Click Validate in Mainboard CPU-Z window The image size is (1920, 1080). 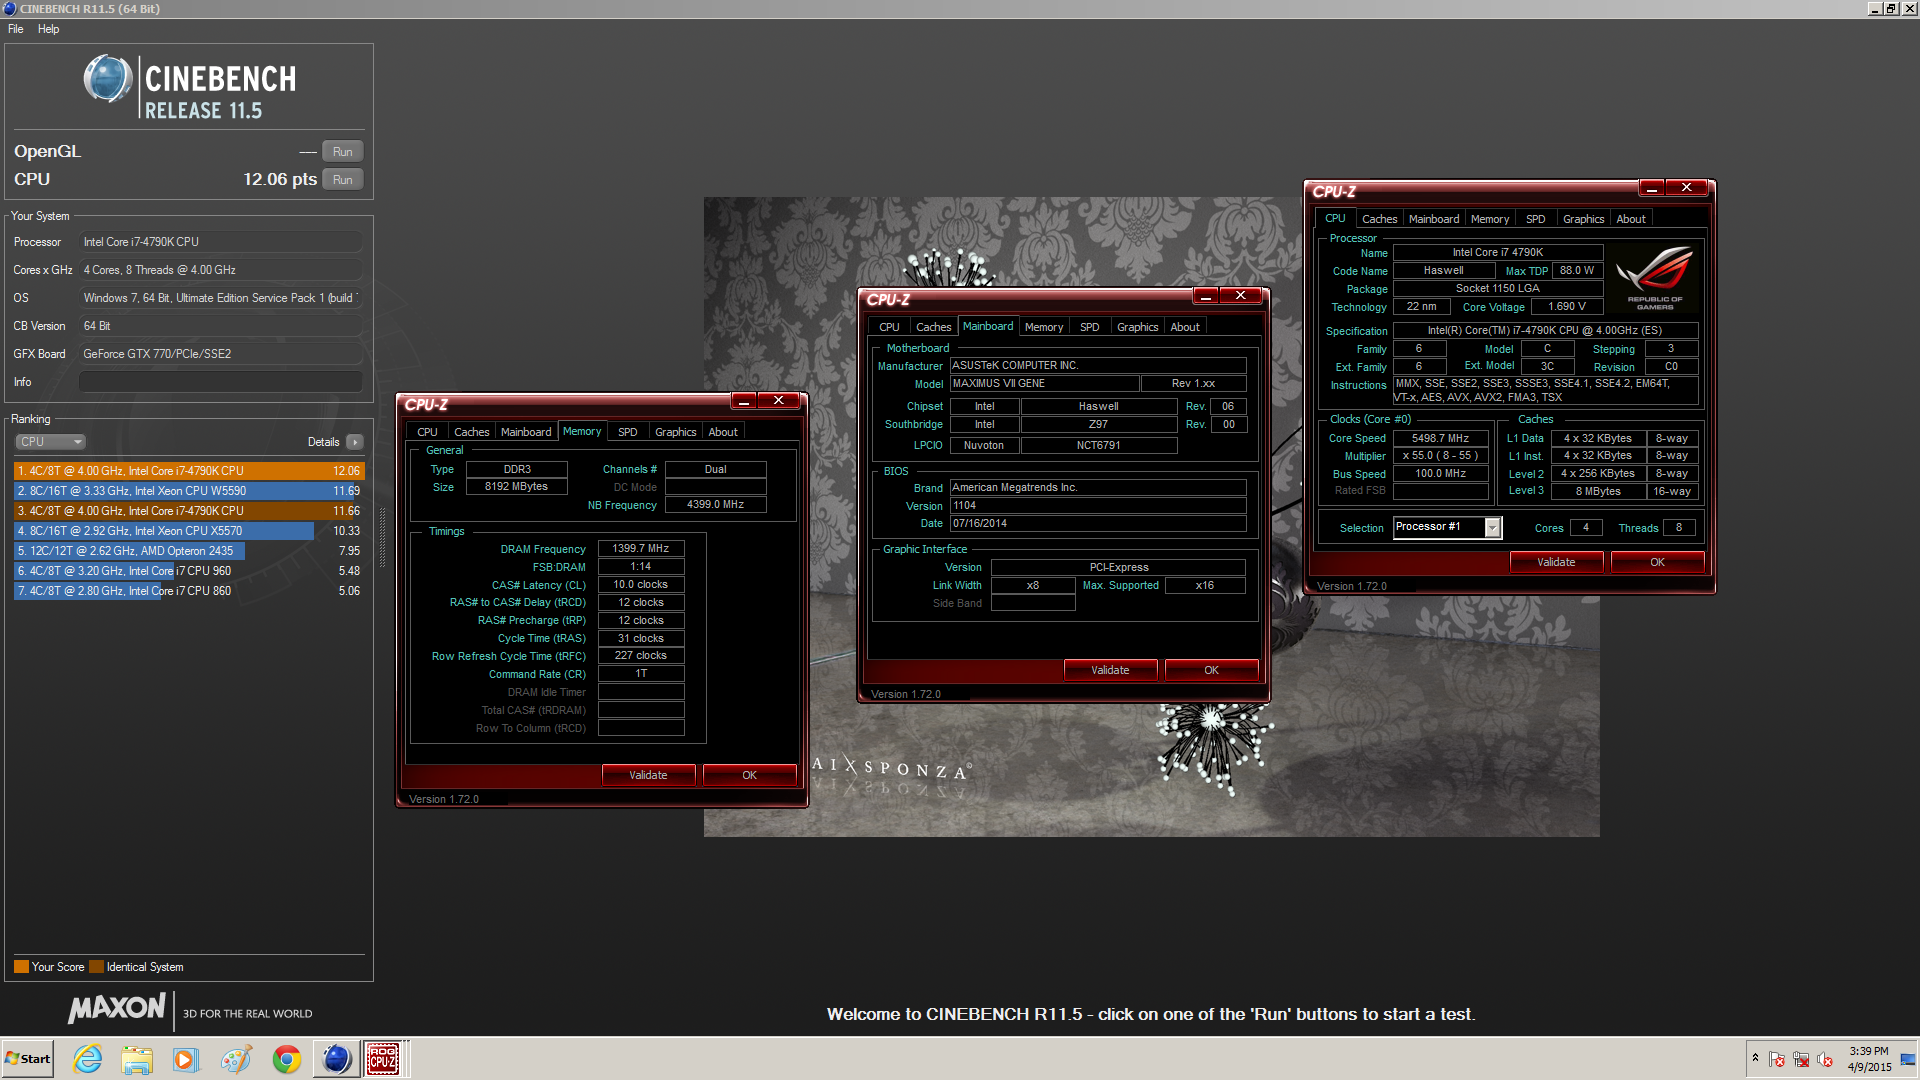(1110, 671)
